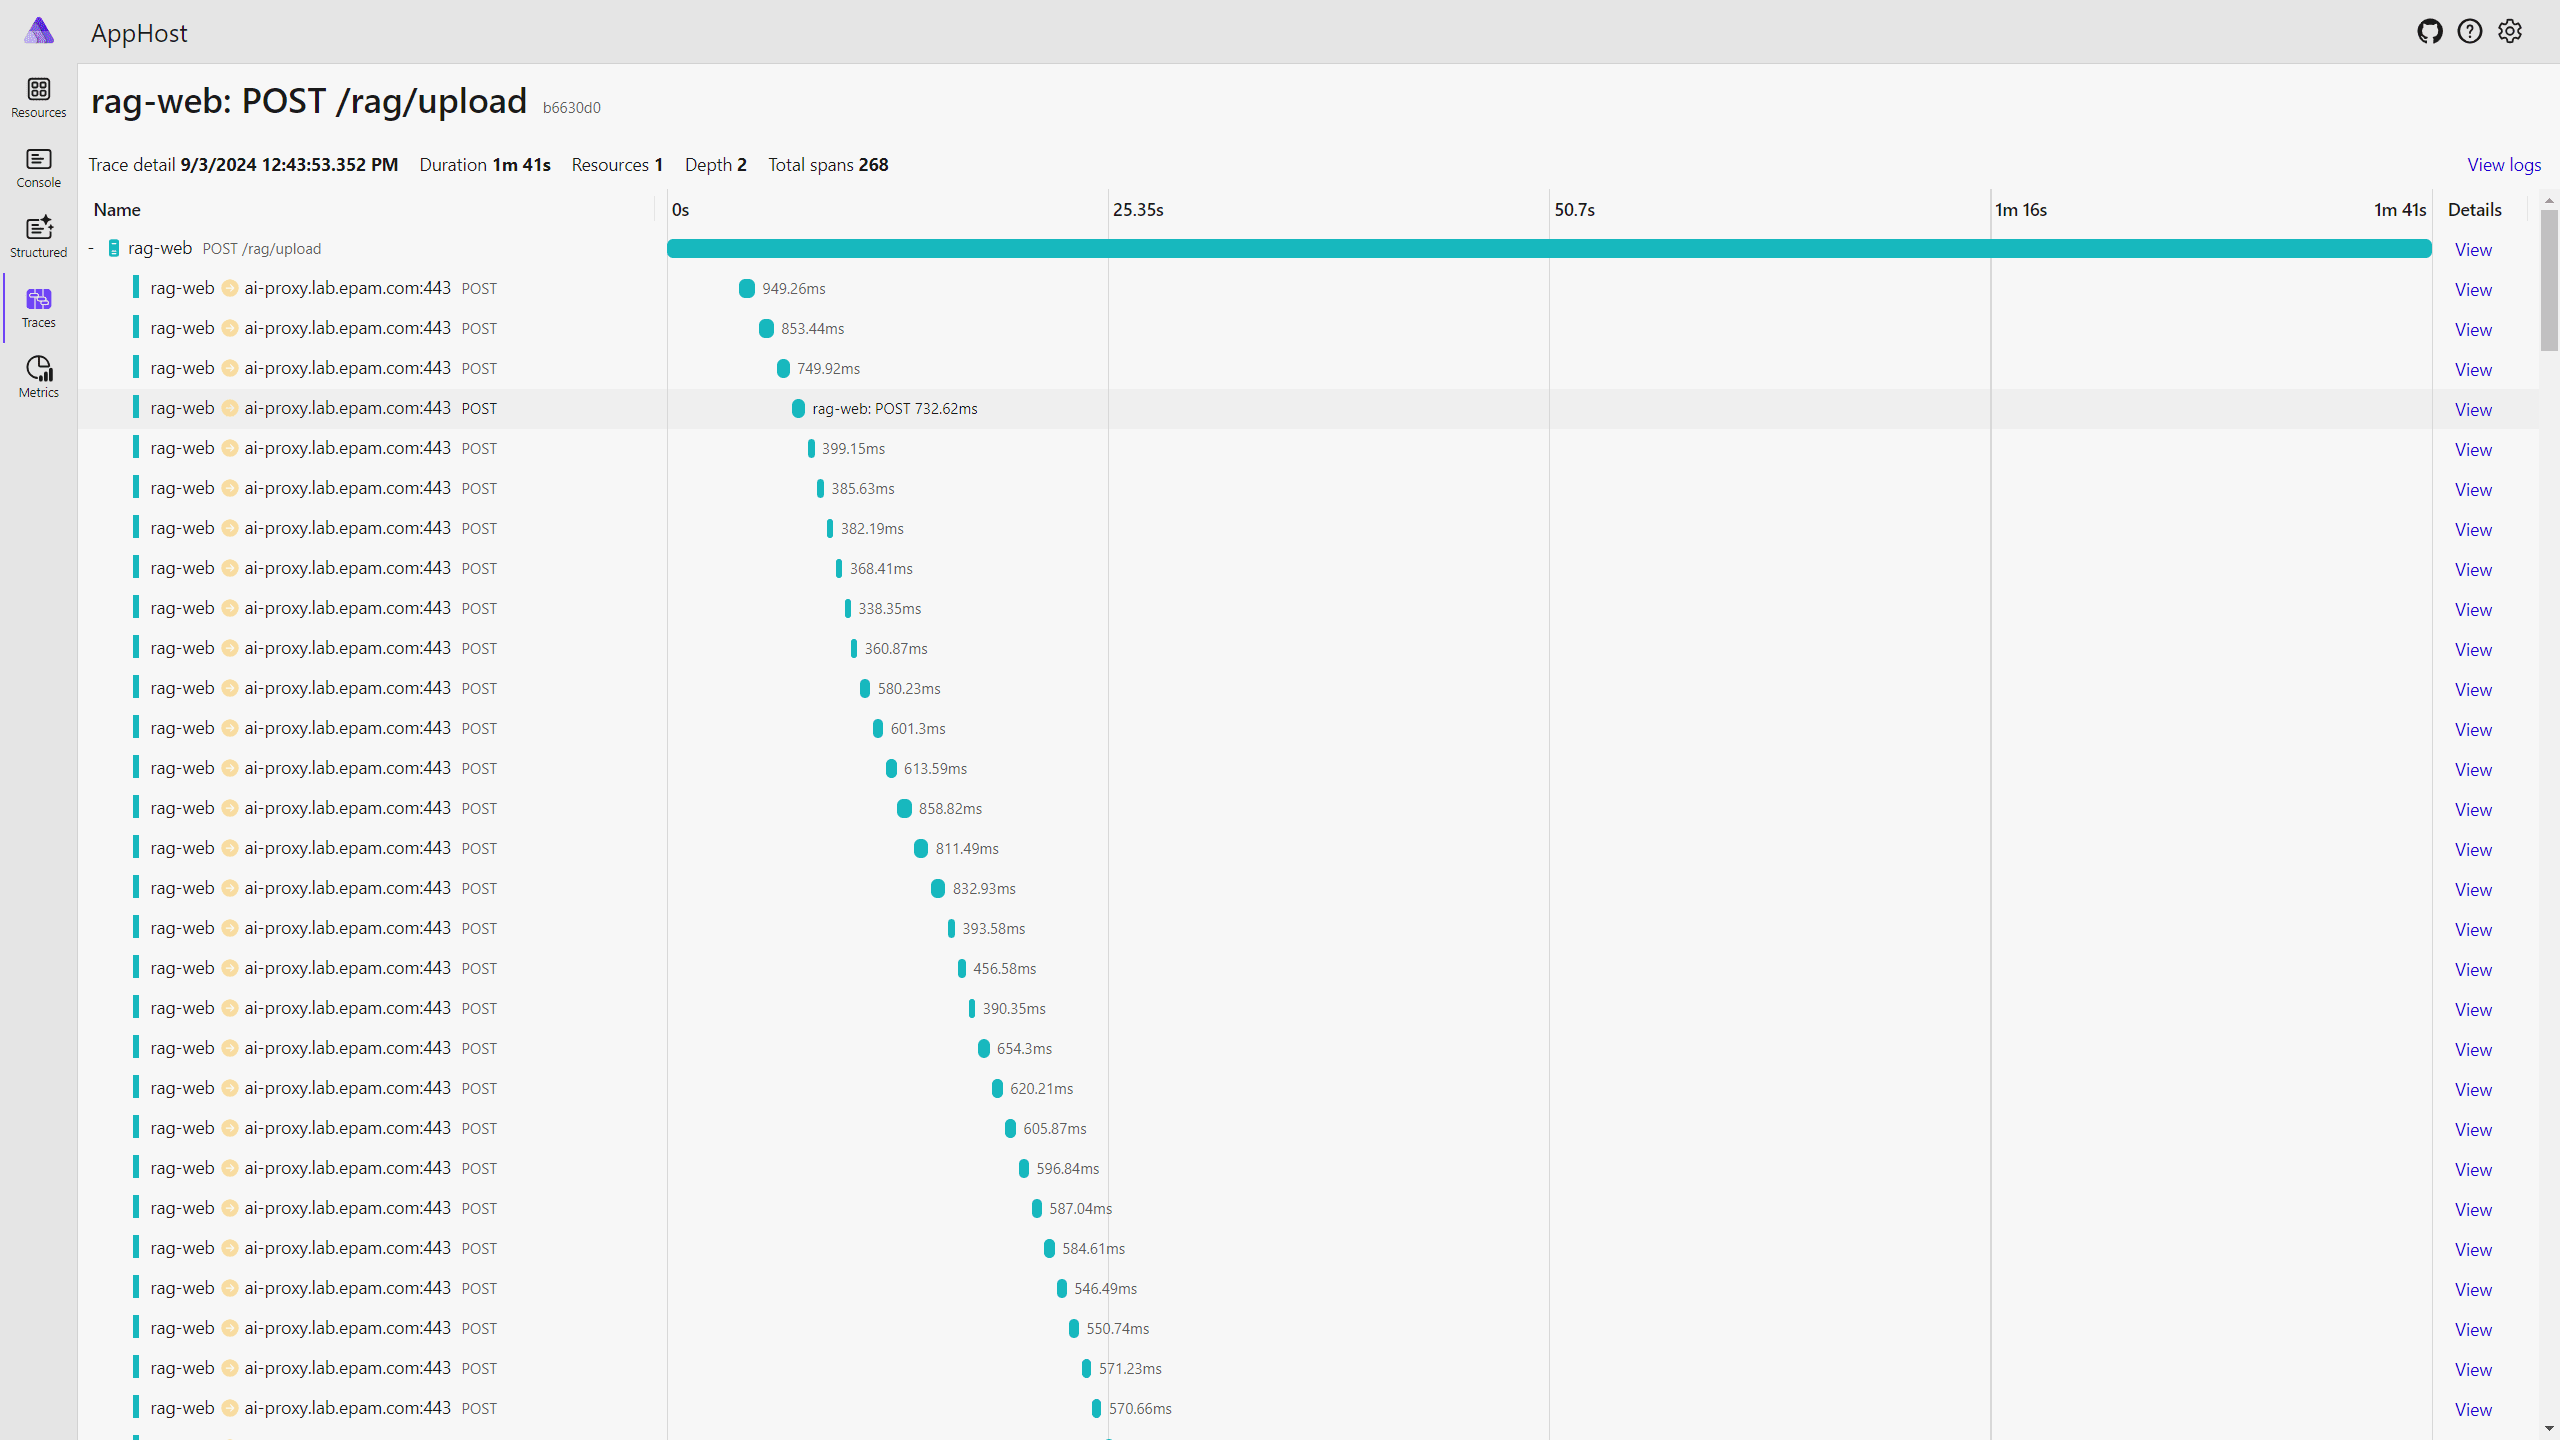
Task: Click the root span duration bar
Action: (x=1549, y=249)
